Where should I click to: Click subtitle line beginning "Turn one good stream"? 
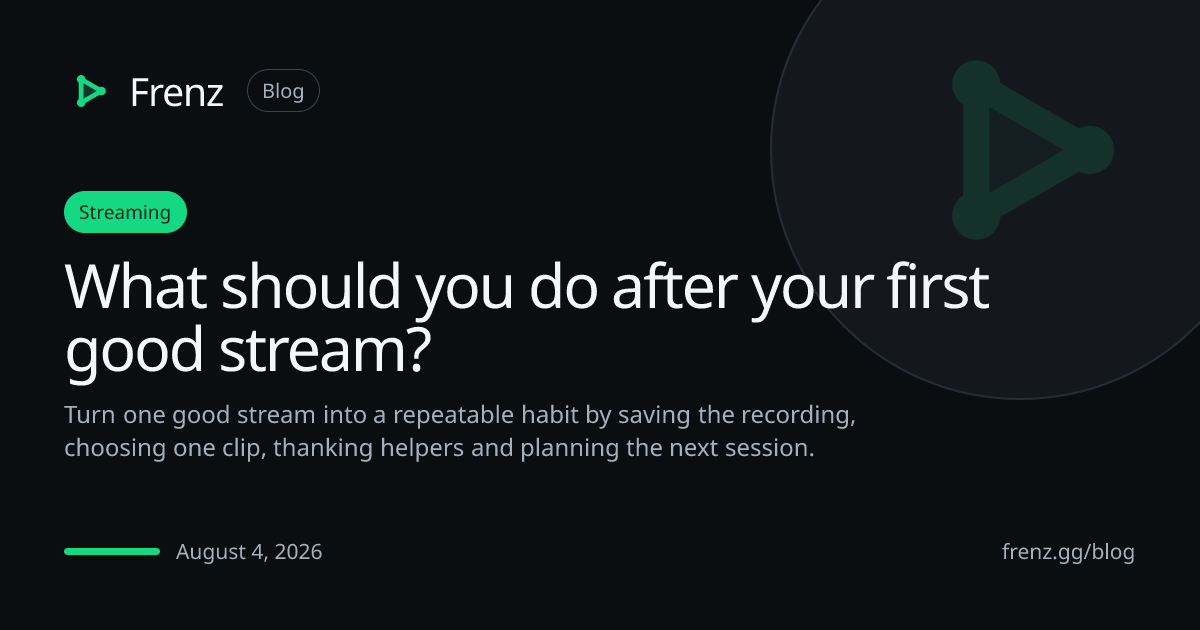460,414
